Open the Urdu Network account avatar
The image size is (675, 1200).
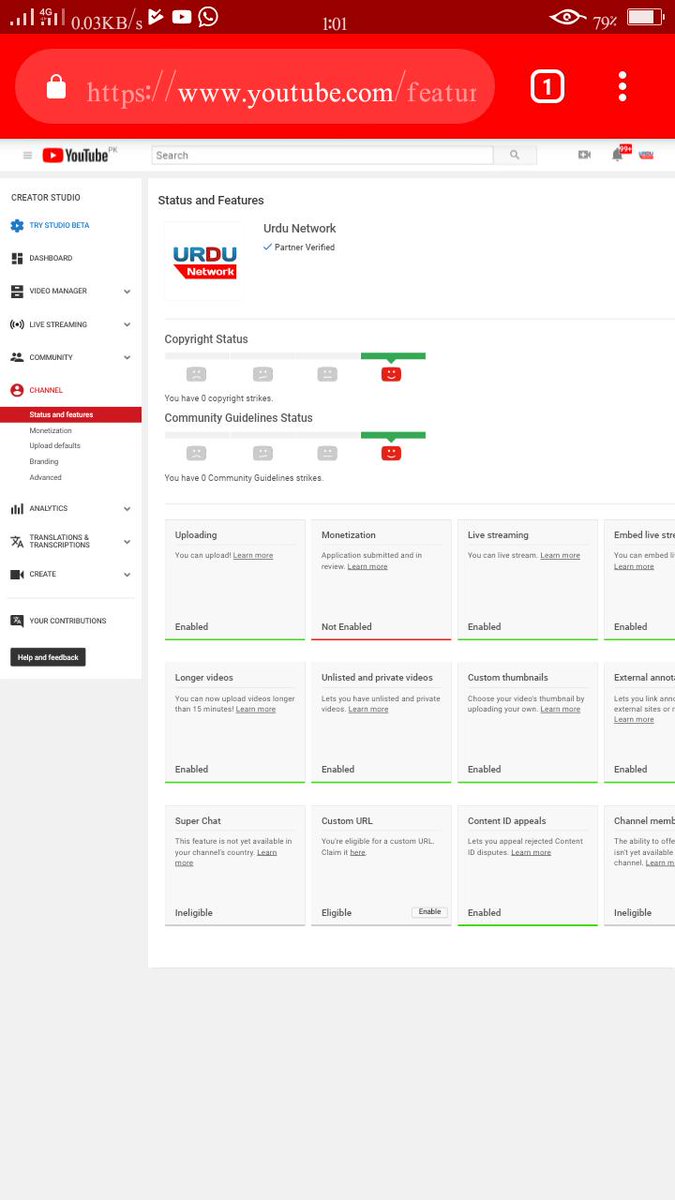[646, 155]
